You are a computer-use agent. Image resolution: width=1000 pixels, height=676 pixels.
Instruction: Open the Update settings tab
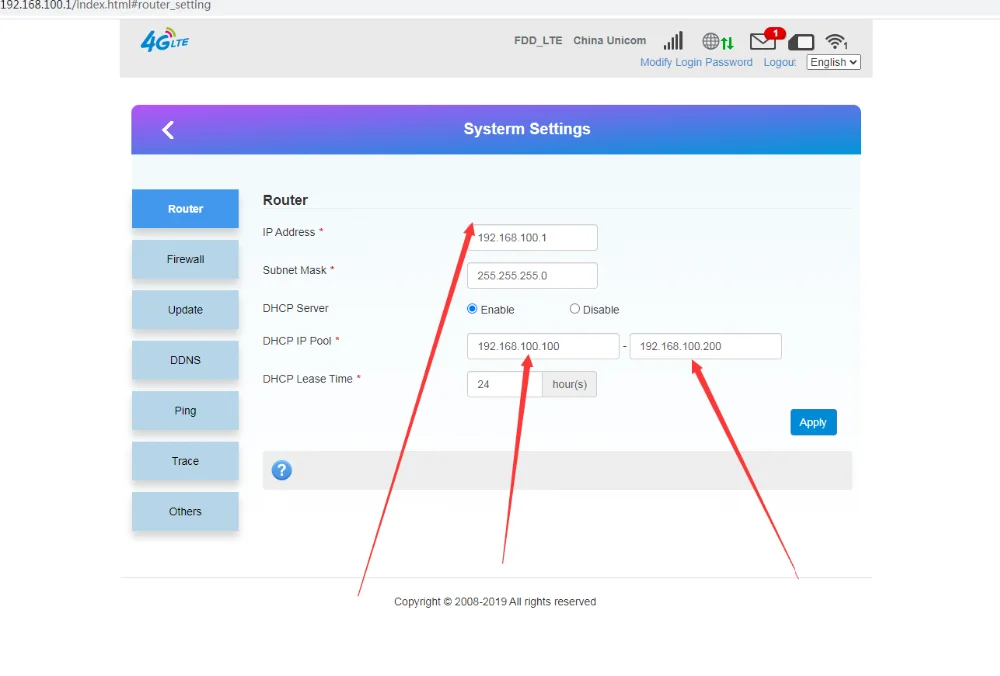click(x=186, y=309)
